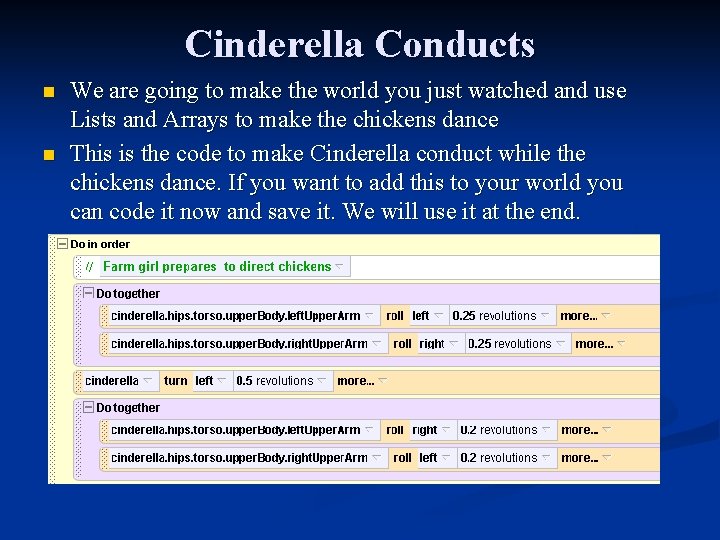Screen dimensions: 720x540
Task: Open the comment tile's dropdown arrow
Action: (x=339, y=266)
